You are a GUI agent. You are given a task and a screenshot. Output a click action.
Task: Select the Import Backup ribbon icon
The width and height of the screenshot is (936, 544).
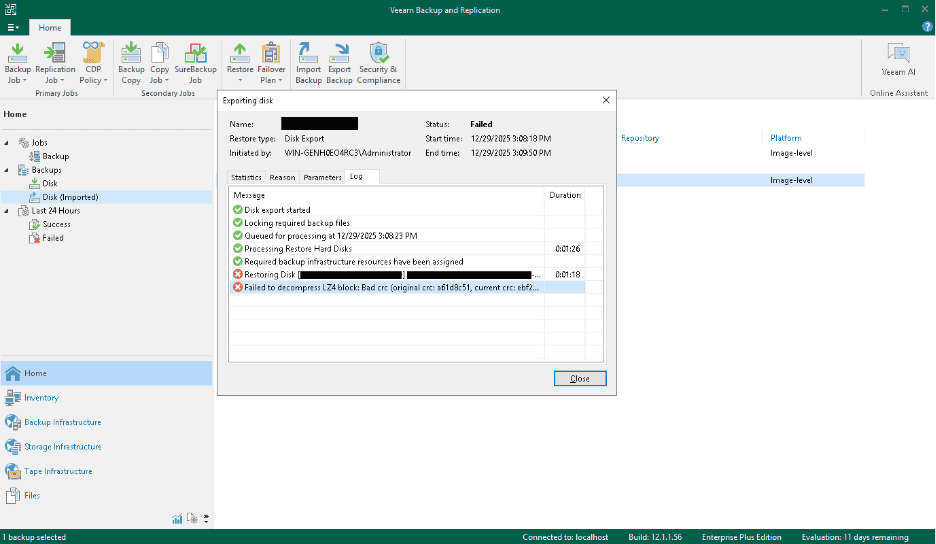(x=309, y=63)
